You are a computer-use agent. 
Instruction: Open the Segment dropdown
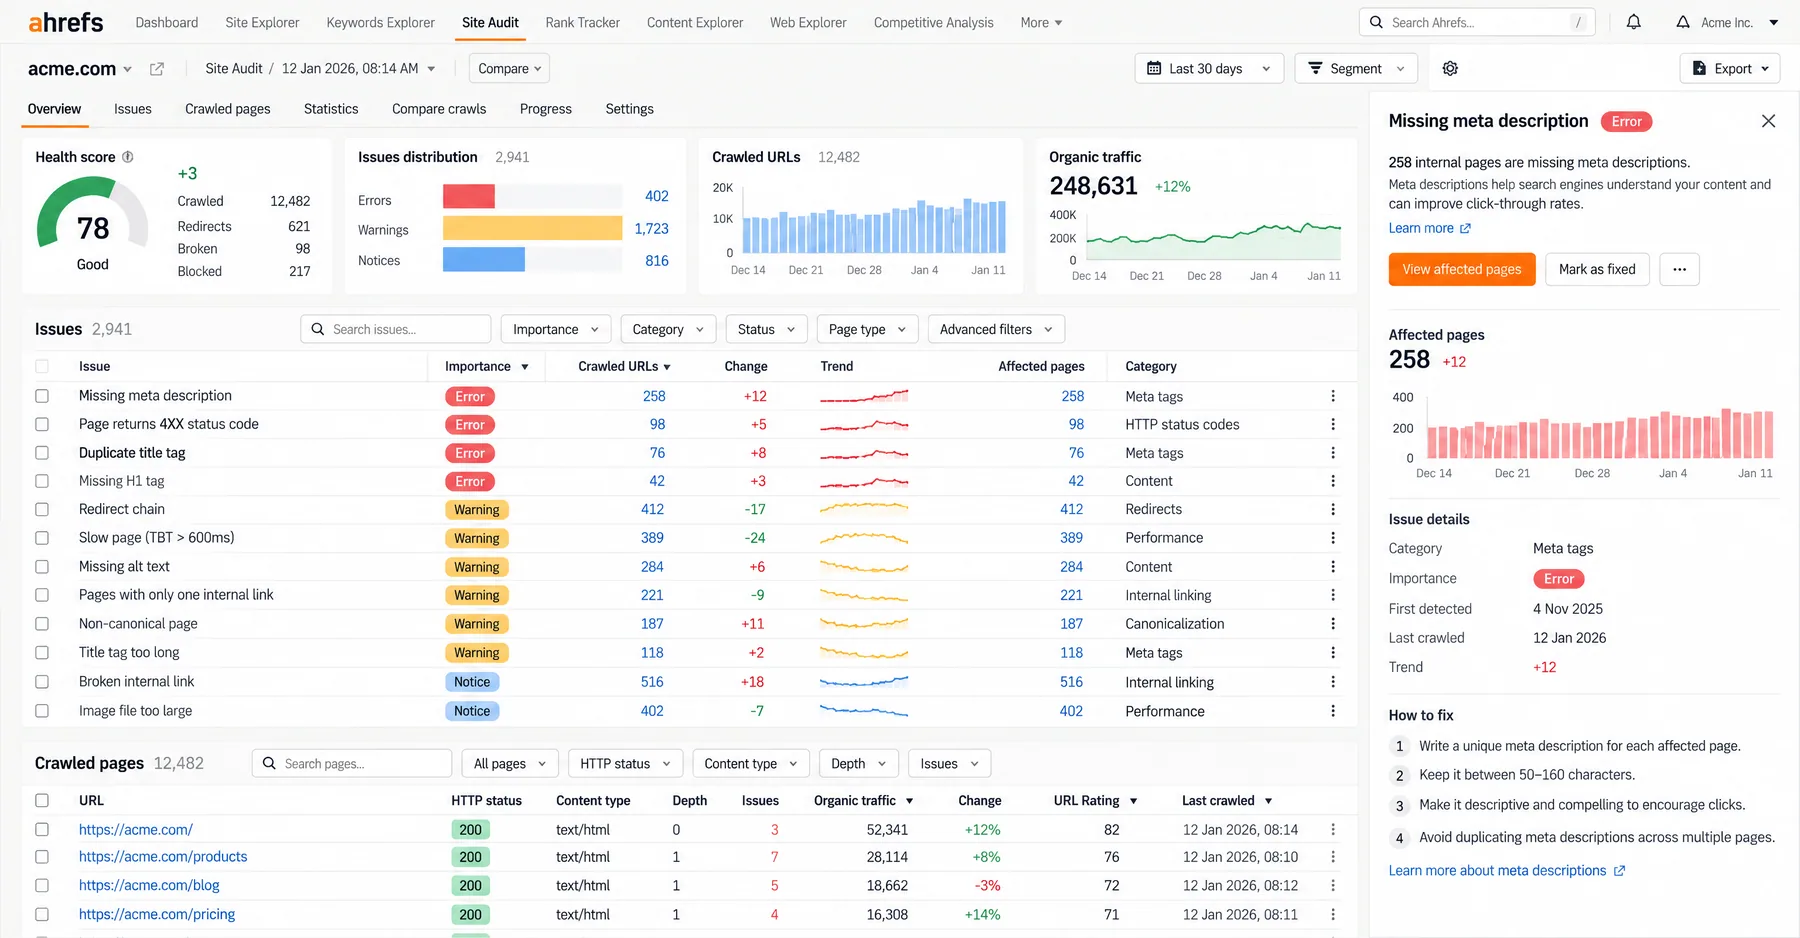pos(1356,68)
